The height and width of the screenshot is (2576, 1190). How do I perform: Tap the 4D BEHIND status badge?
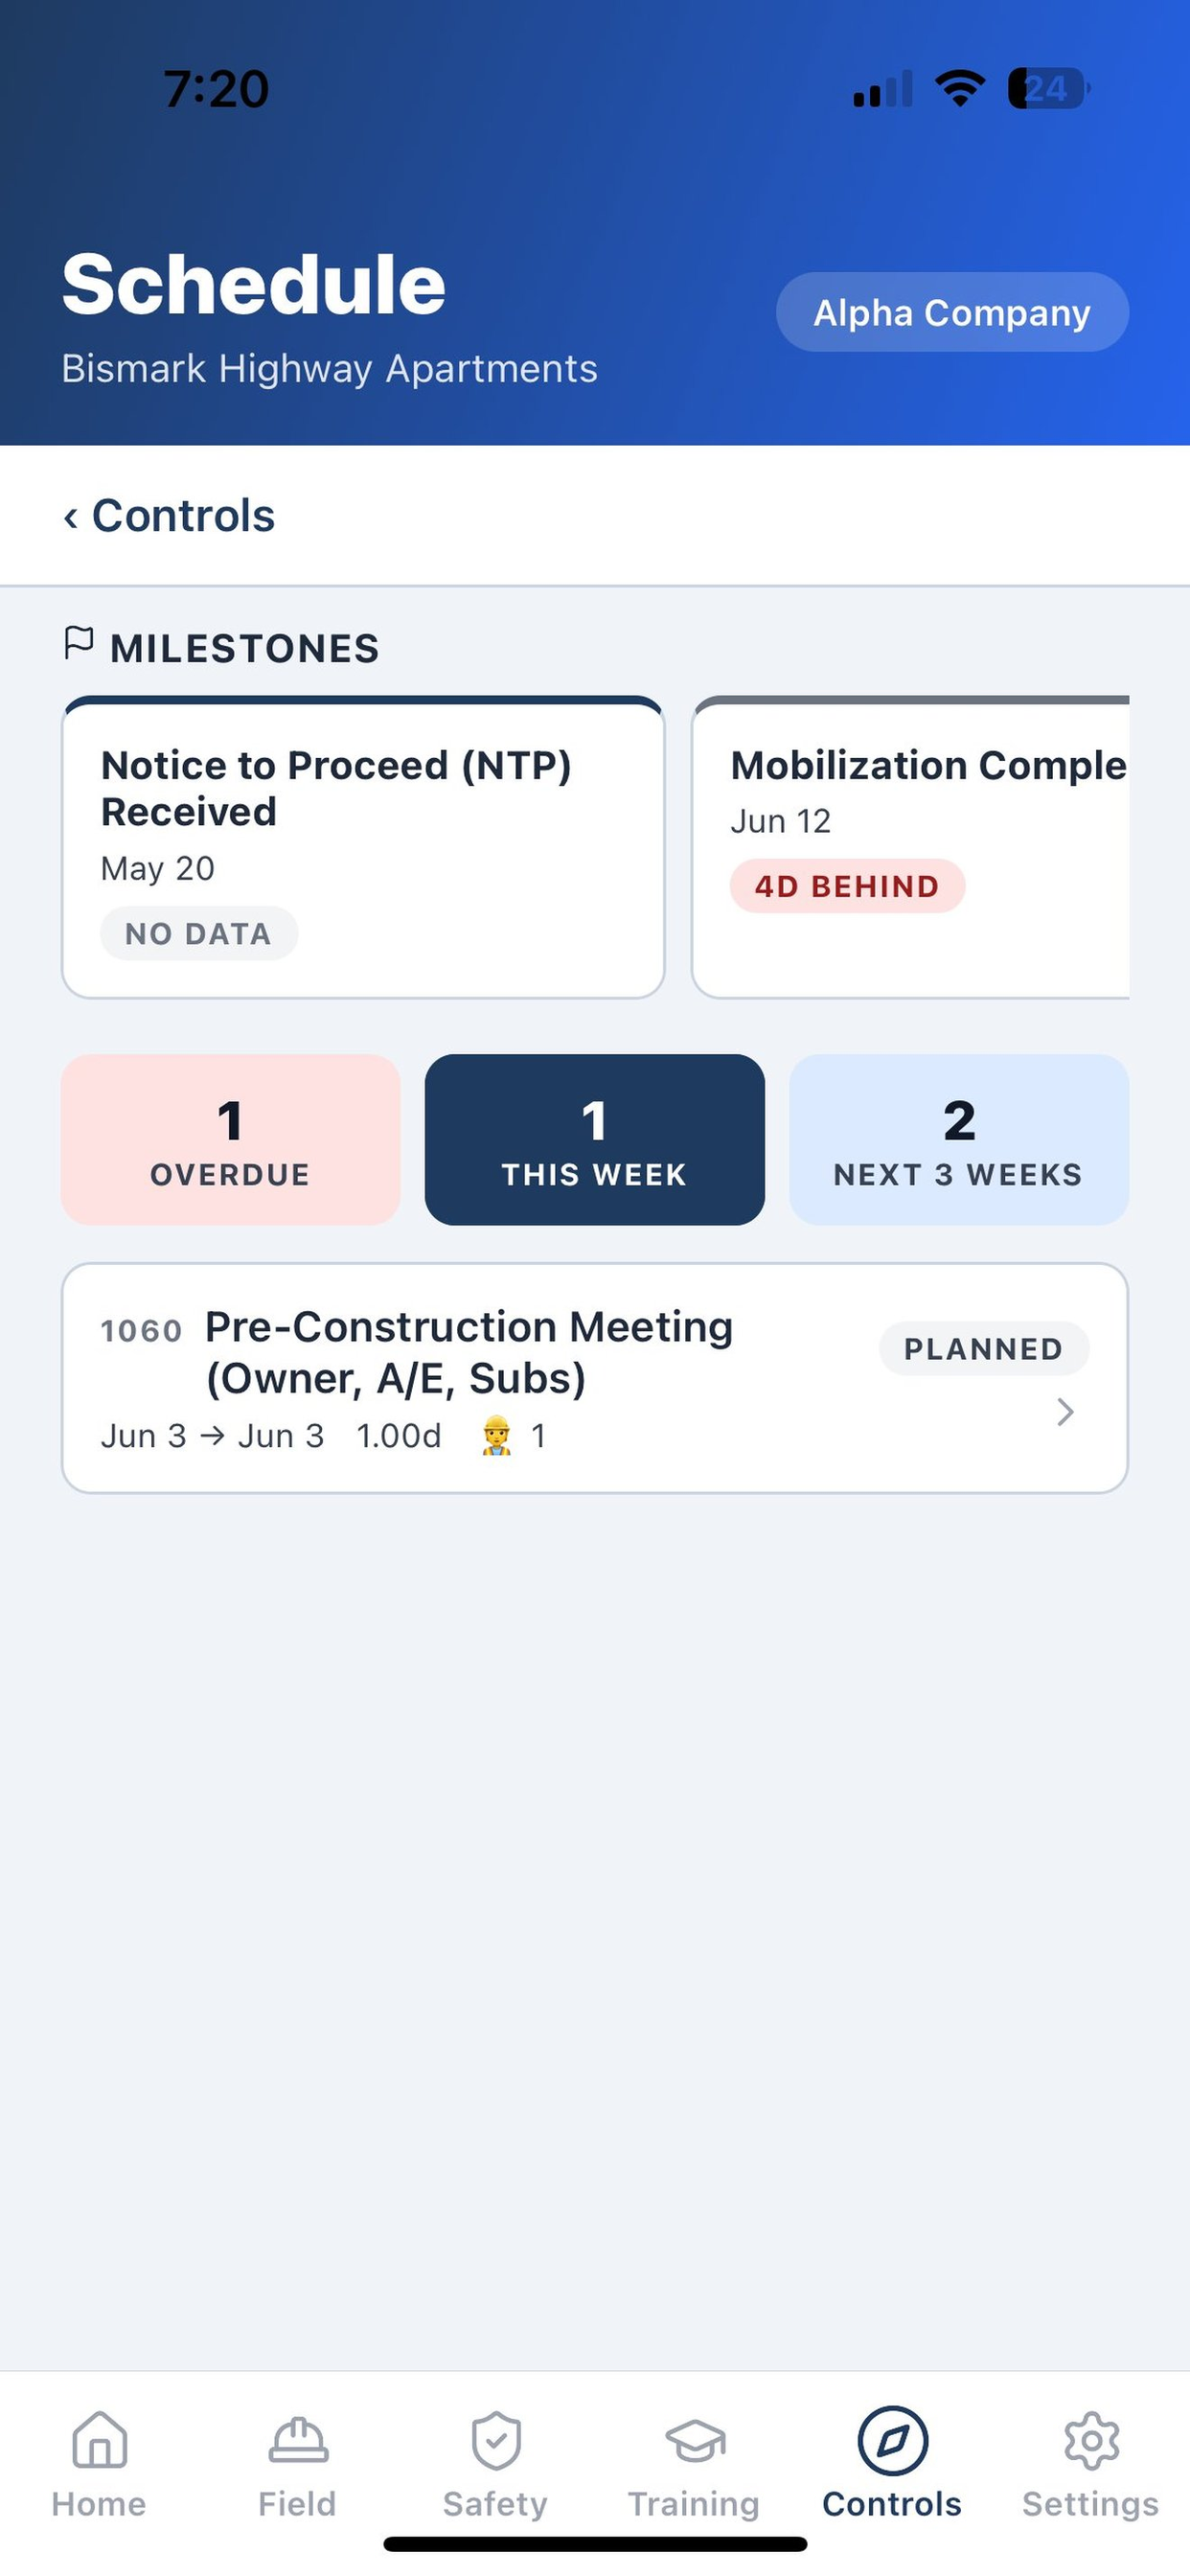847,886
